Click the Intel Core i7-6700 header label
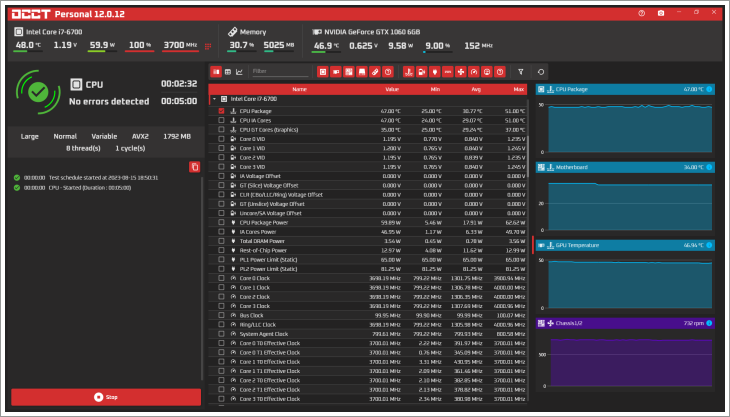 pos(54,32)
